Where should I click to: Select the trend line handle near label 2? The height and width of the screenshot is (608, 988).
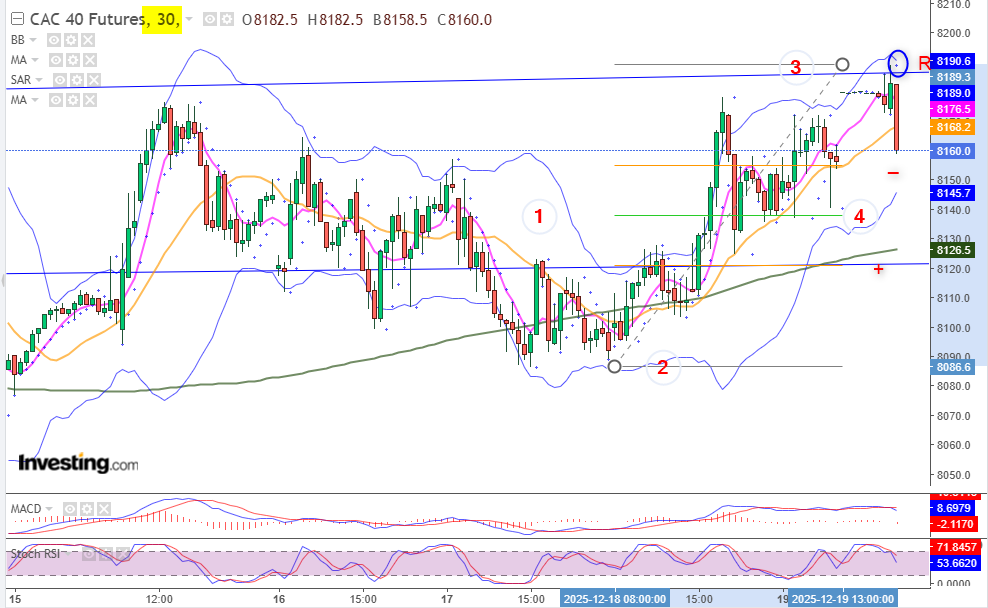[x=614, y=366]
